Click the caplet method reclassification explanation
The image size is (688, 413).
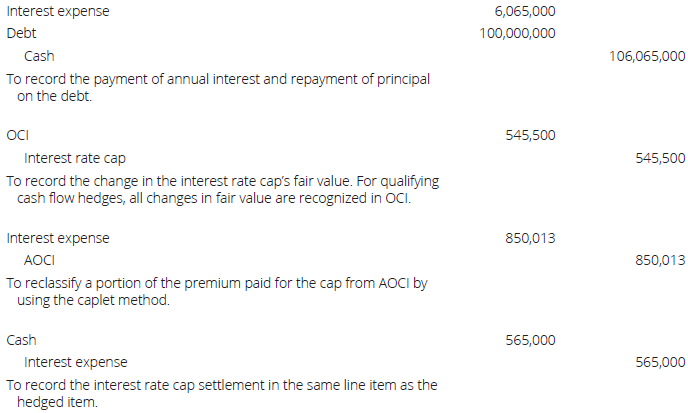coord(216,292)
